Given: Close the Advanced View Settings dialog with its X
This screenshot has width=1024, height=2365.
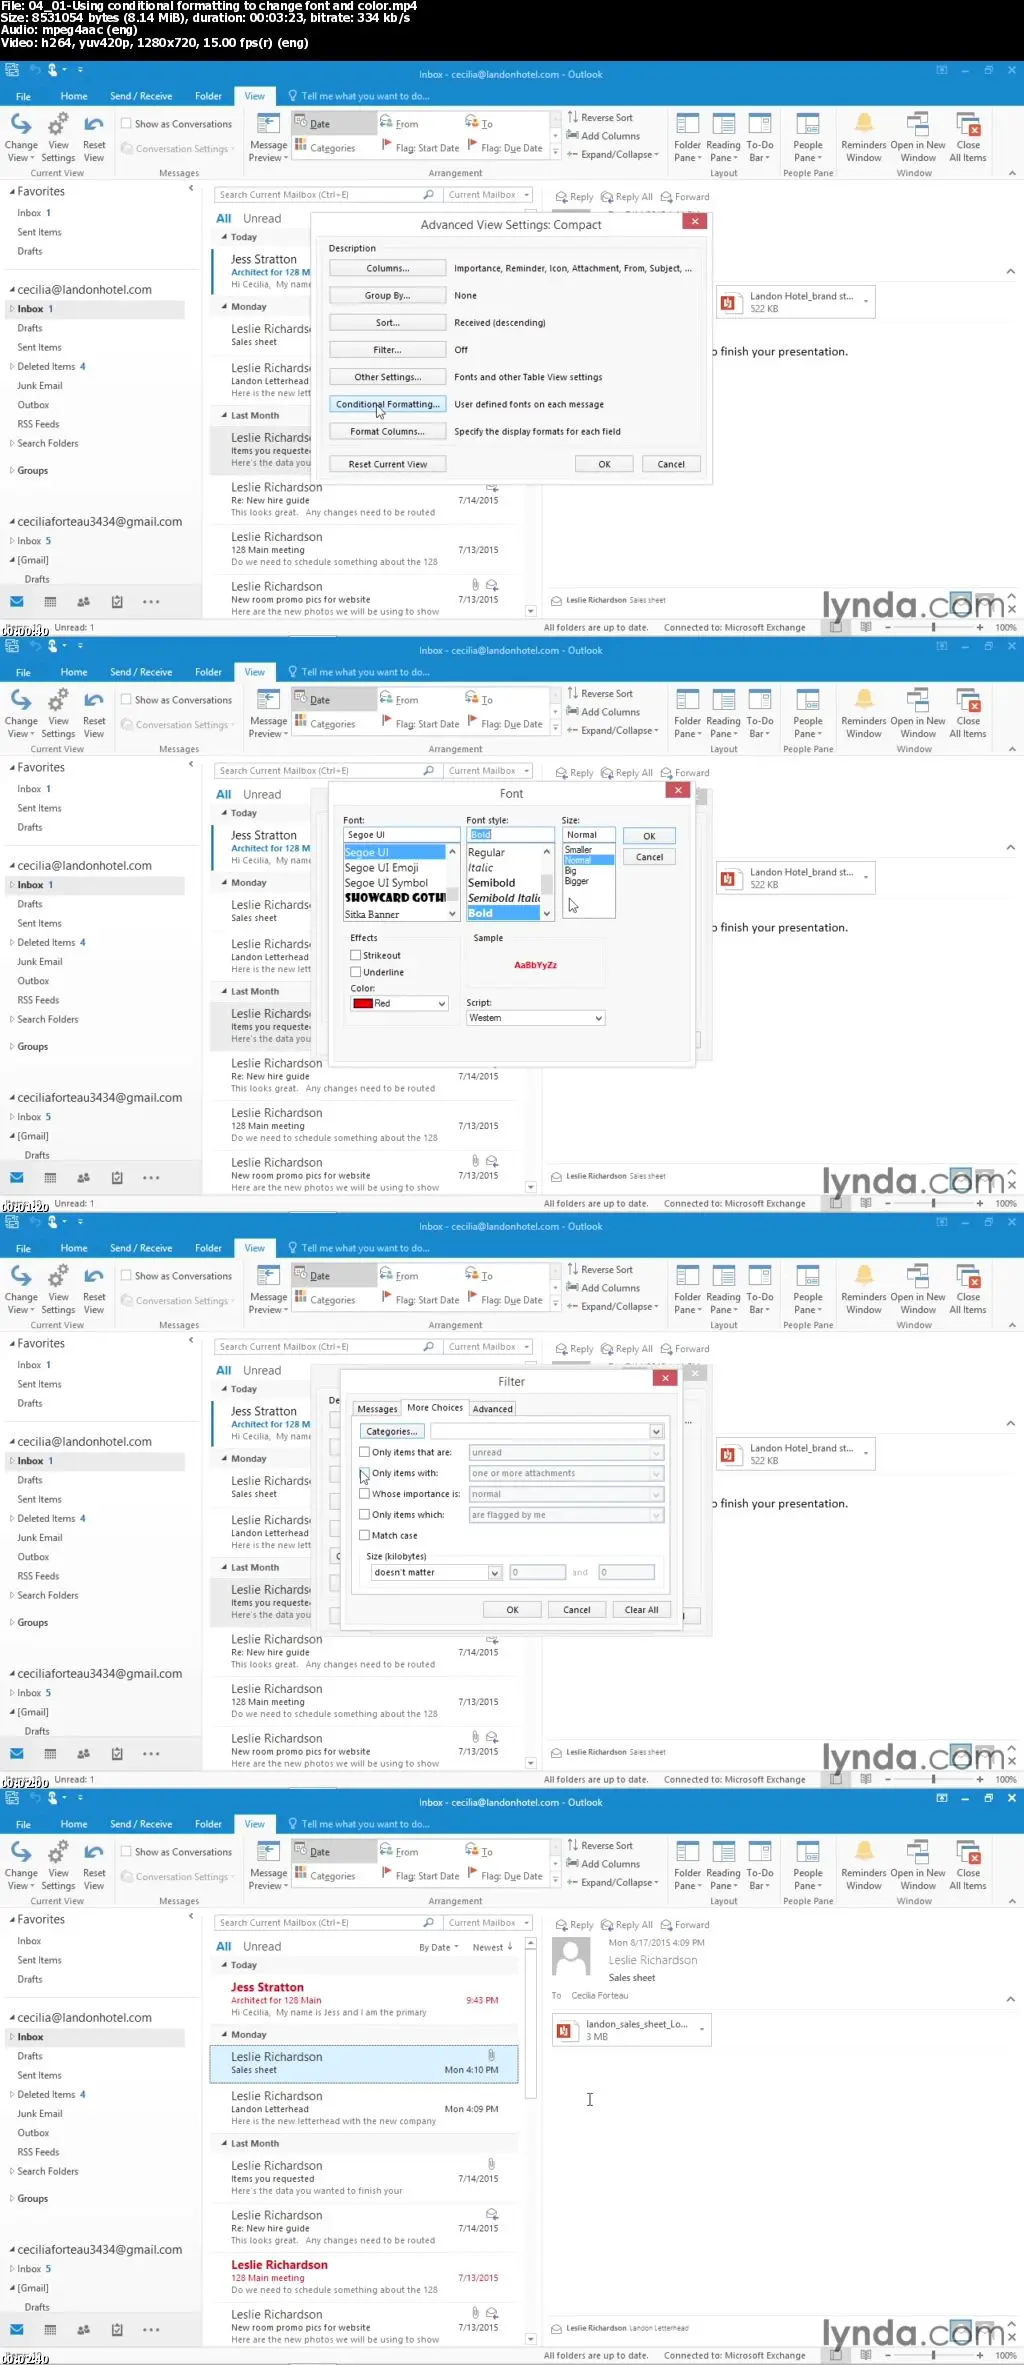Looking at the screenshot, I should [696, 221].
